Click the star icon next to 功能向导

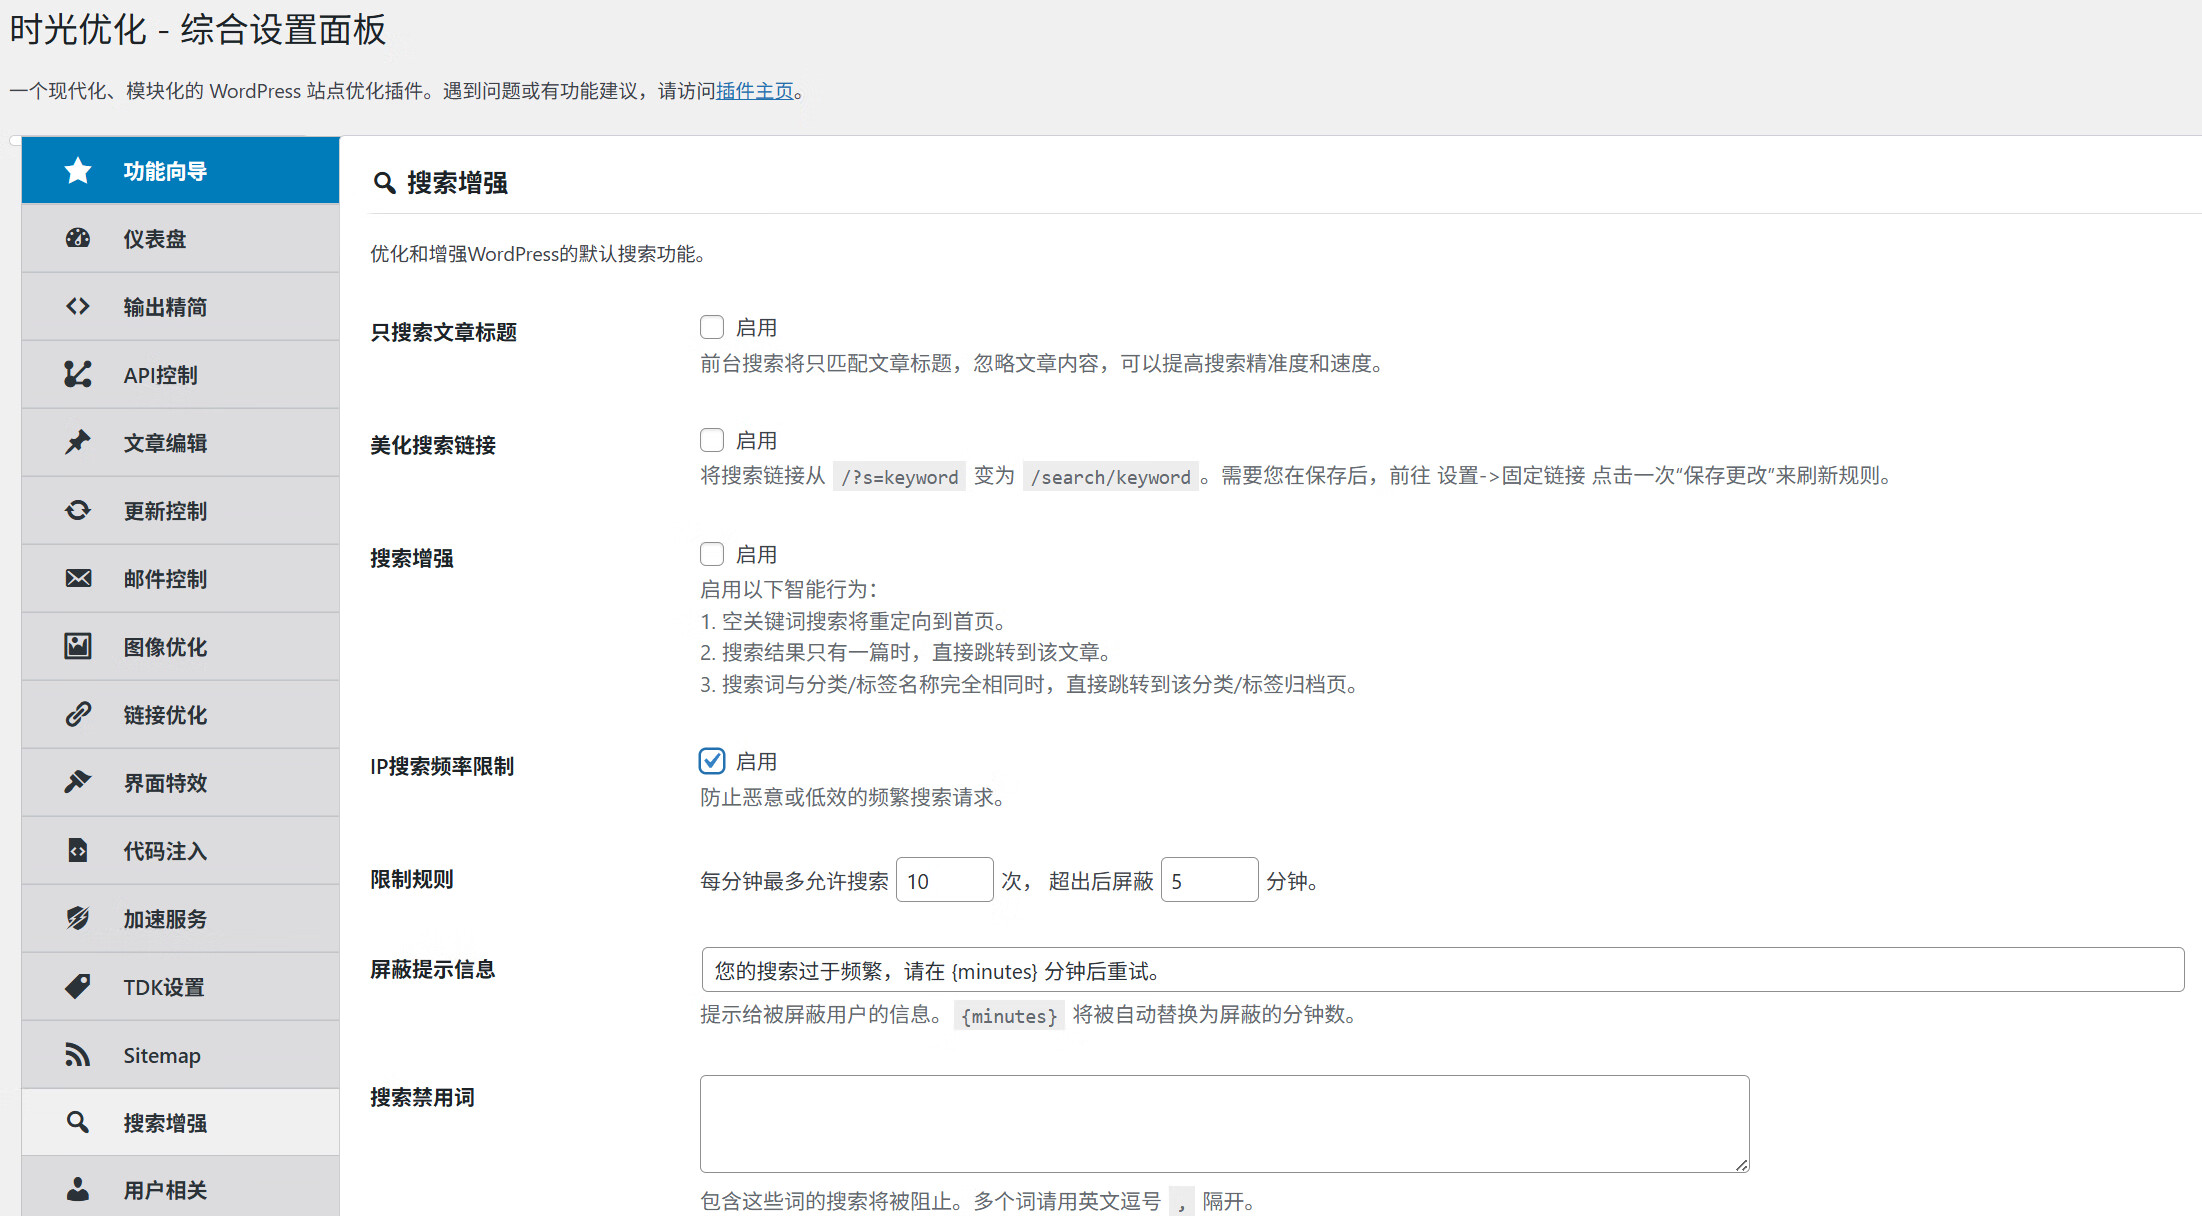(78, 171)
